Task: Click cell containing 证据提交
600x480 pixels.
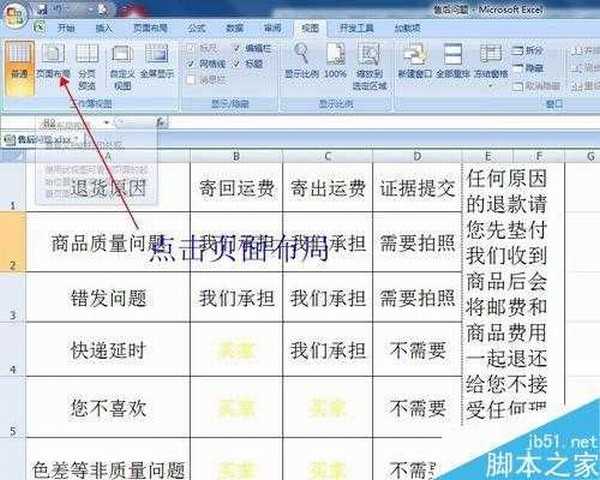Action: [417, 187]
